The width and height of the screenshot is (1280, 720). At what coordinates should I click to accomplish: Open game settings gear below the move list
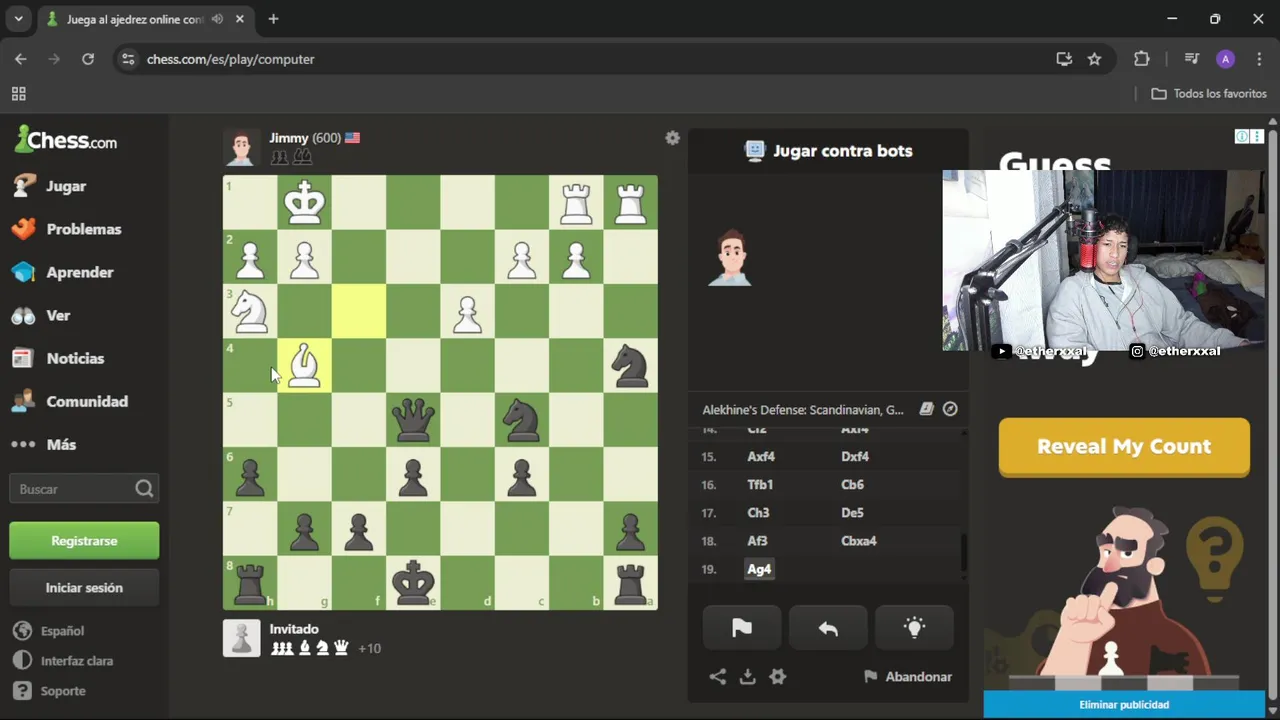(777, 677)
